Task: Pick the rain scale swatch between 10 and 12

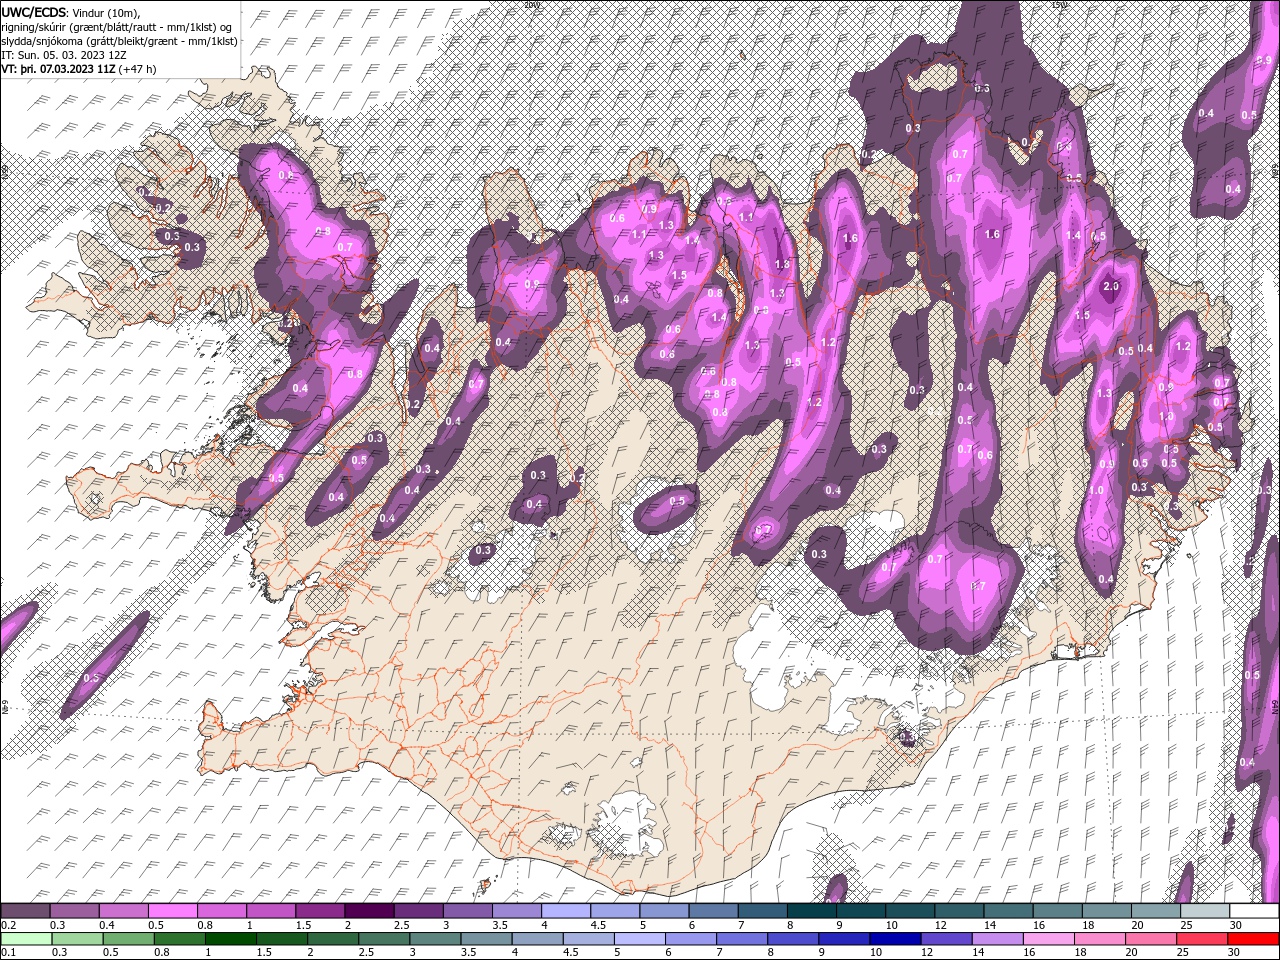Action: (895, 939)
